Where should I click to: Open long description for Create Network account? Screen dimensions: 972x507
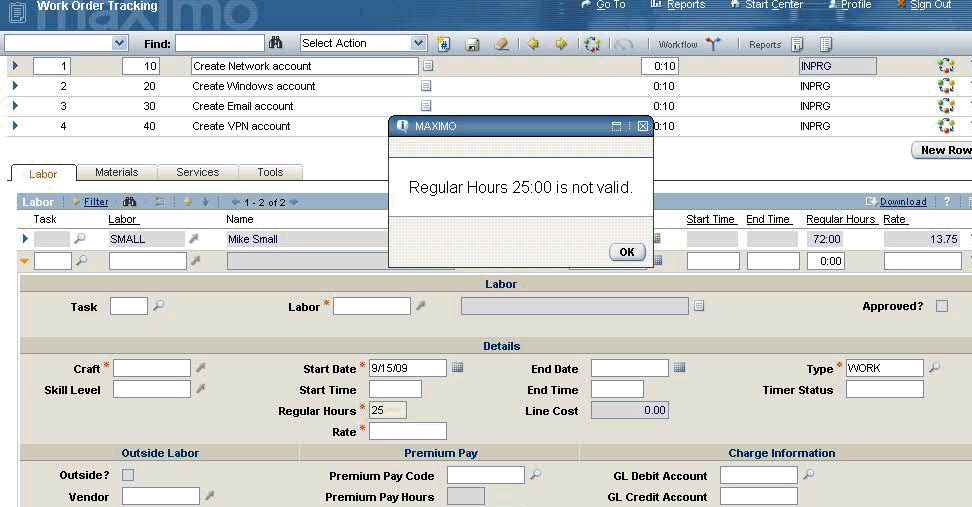428,66
